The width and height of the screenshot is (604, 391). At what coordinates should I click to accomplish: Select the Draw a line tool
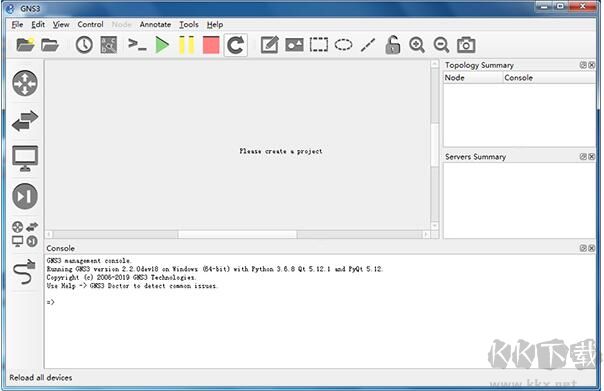(x=368, y=45)
